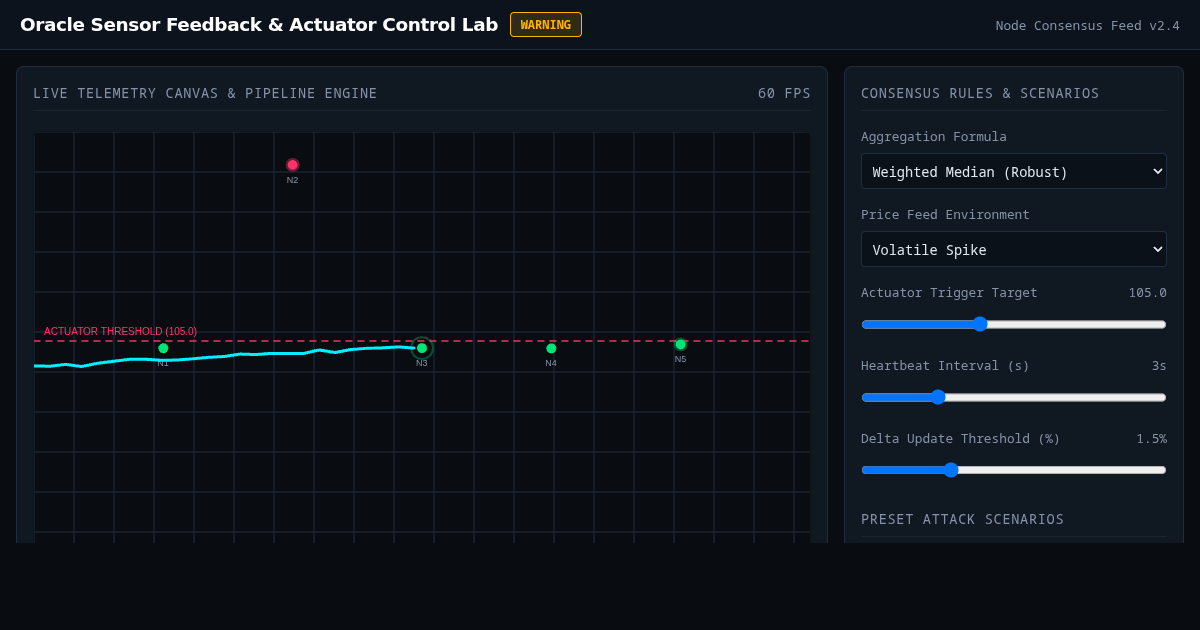Image resolution: width=1200 pixels, height=630 pixels.
Task: Open the Price Feed Environment dropdown
Action: [1013, 249]
